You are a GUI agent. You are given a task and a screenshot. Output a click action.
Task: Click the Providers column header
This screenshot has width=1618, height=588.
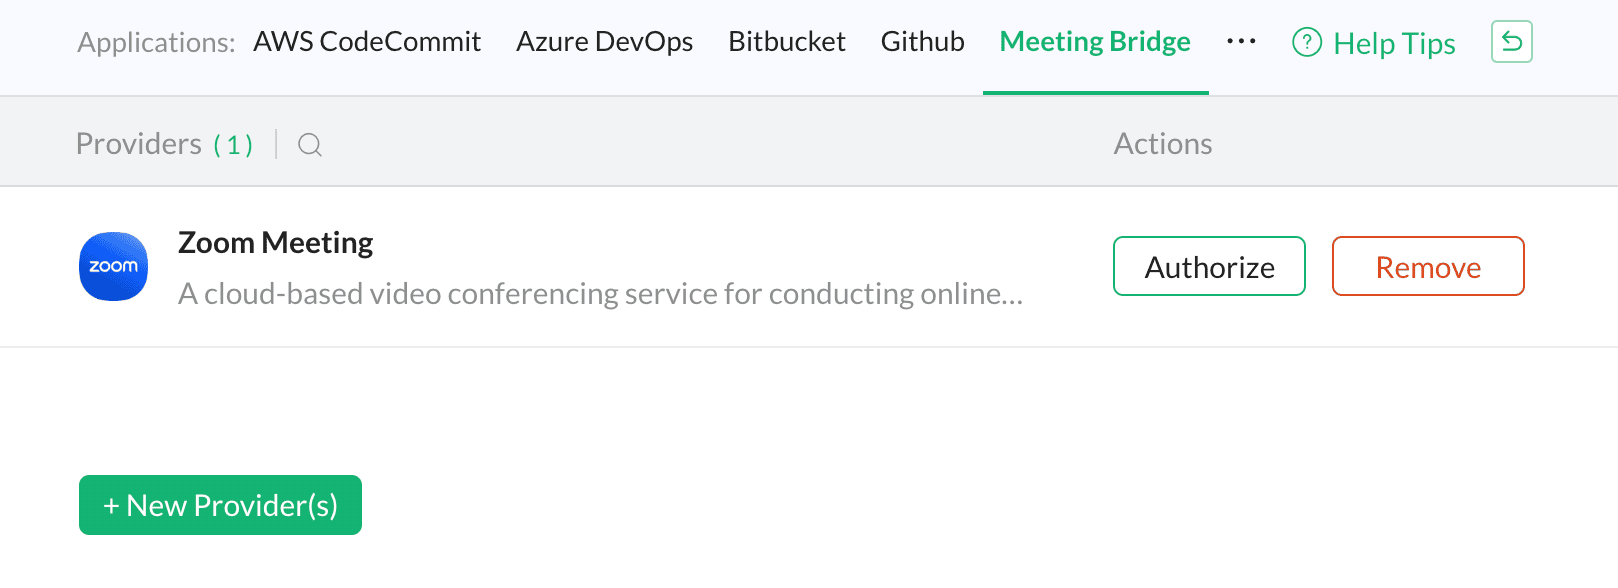coord(139,144)
